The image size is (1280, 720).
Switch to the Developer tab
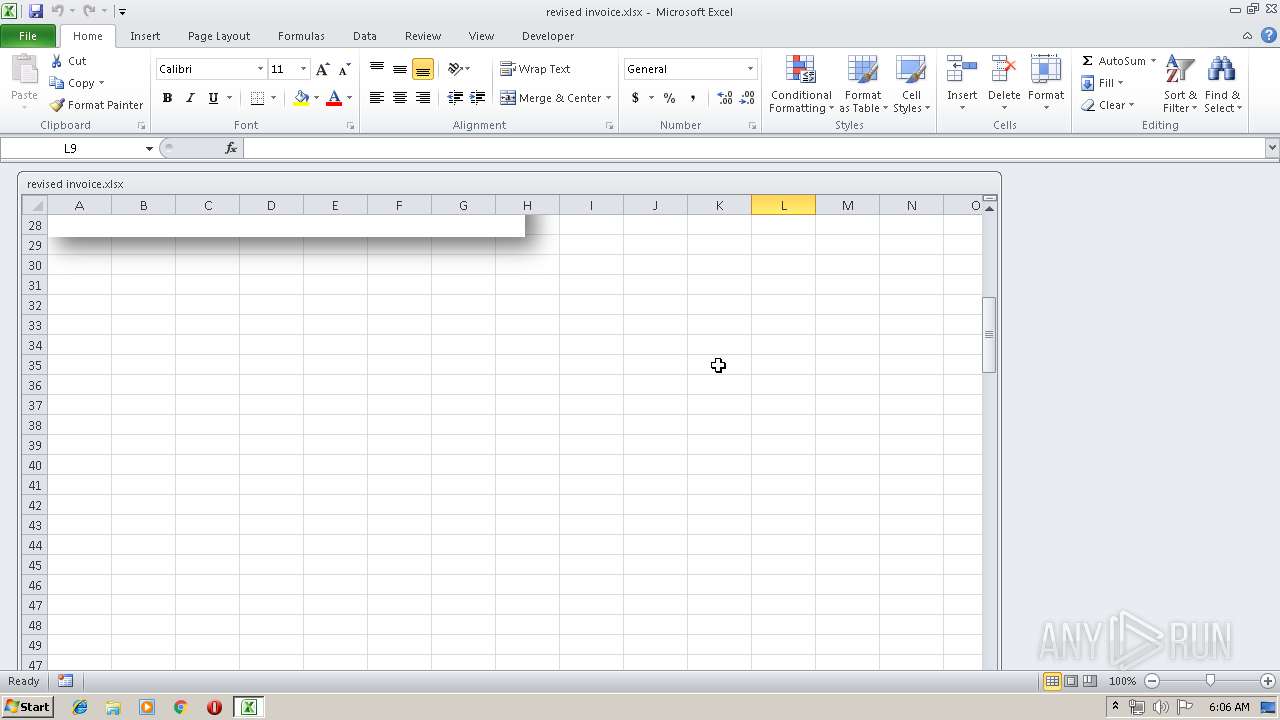(548, 36)
